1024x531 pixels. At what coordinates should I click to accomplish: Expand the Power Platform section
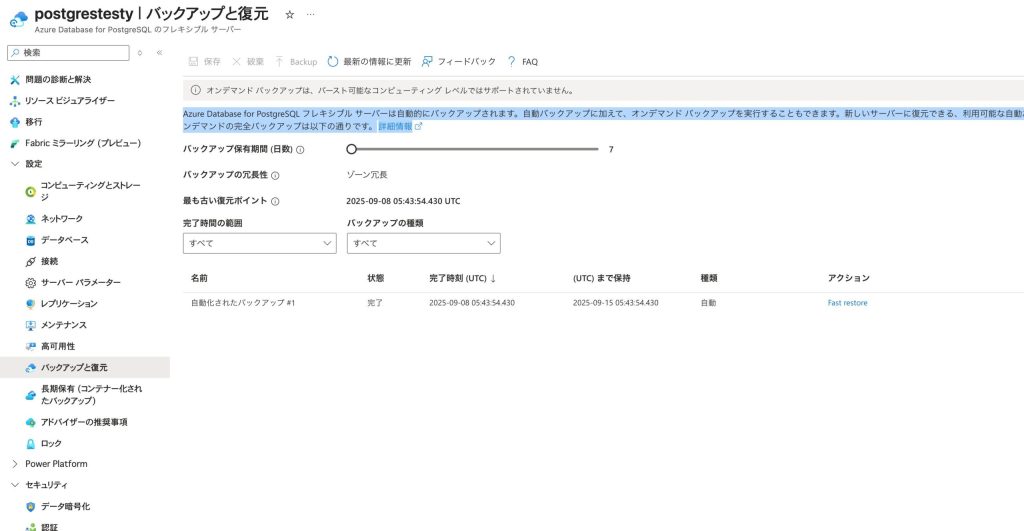click(x=14, y=464)
